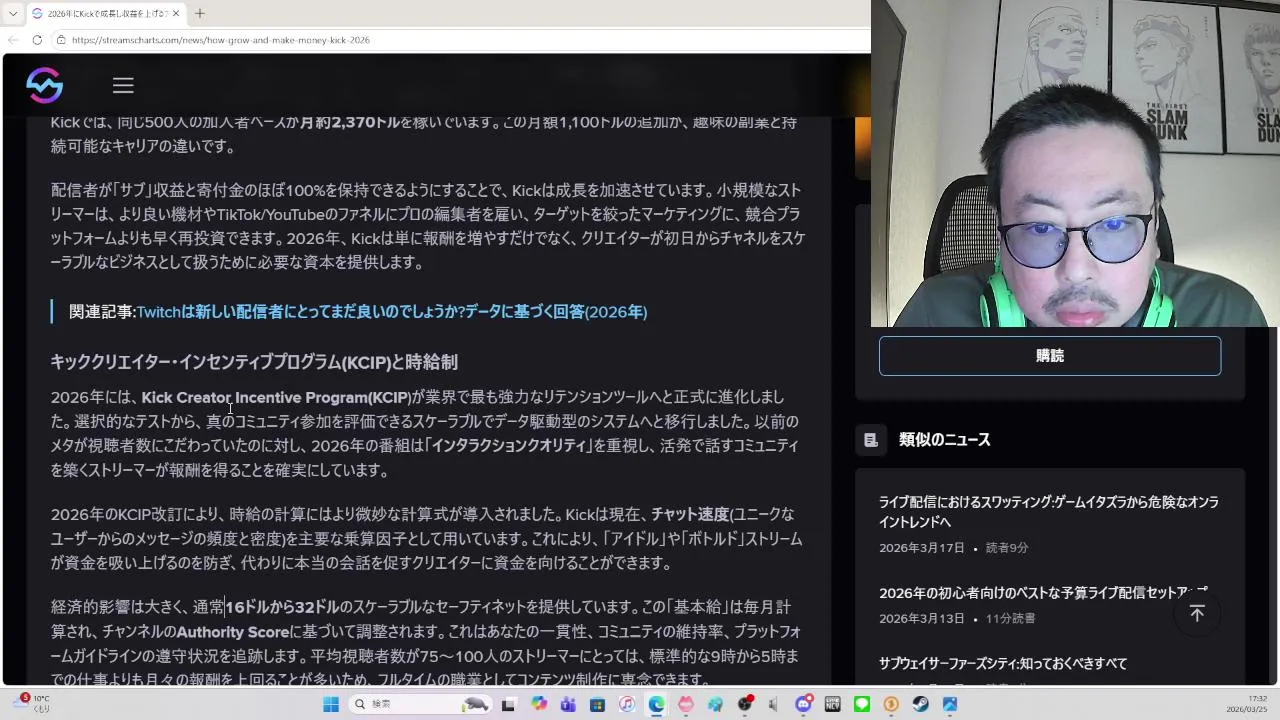Focus the streamscharts.com address bar
This screenshot has height=720, width=1280.
[x=460, y=40]
